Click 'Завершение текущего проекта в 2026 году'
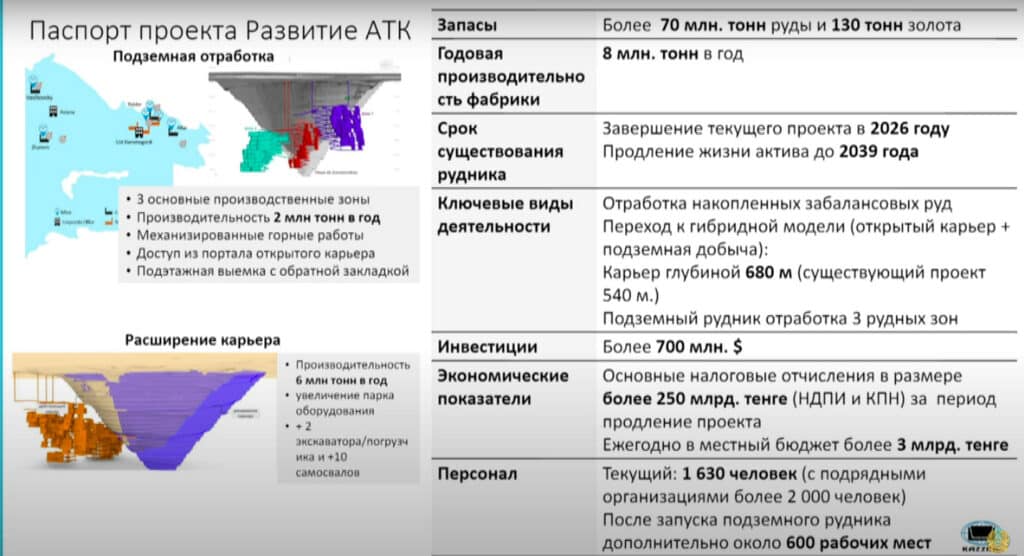This screenshot has height=556, width=1024. pyautogui.click(x=776, y=129)
